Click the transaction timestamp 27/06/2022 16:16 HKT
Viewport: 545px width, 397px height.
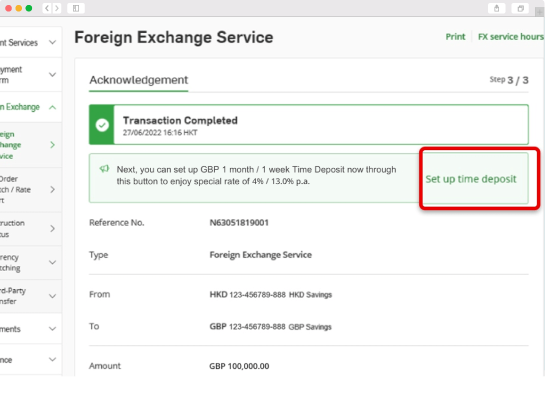[160, 132]
